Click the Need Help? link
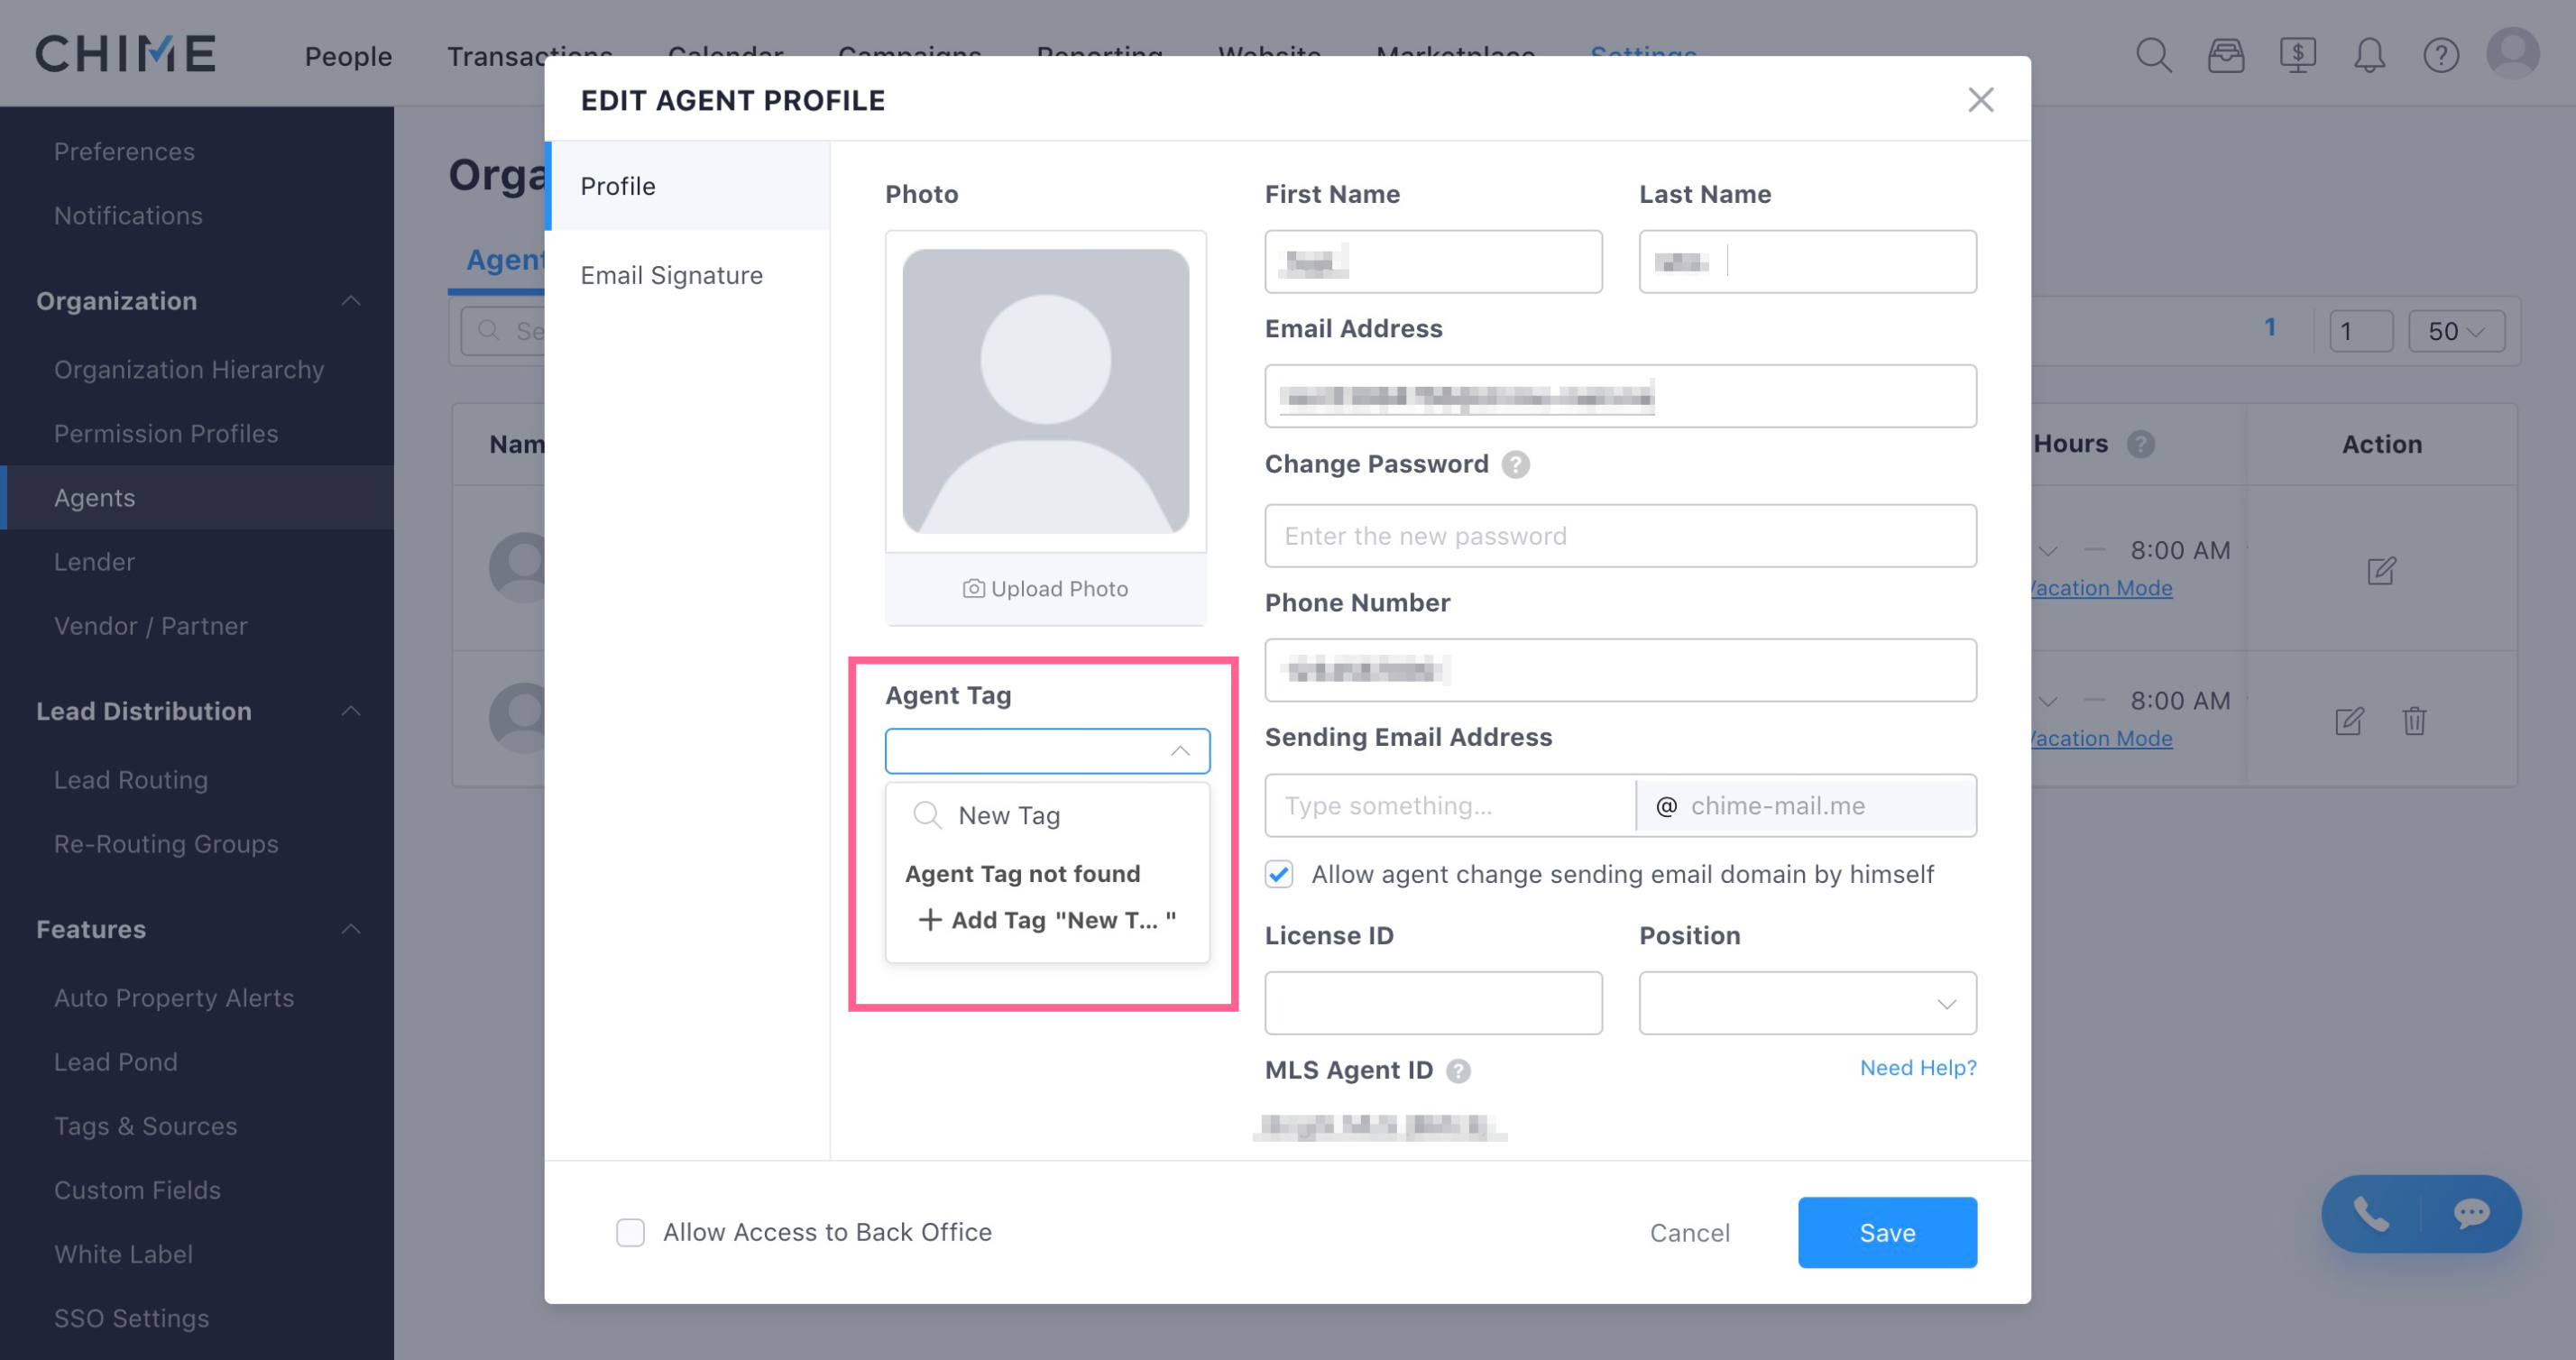The height and width of the screenshot is (1360, 2576). pos(1917,1067)
